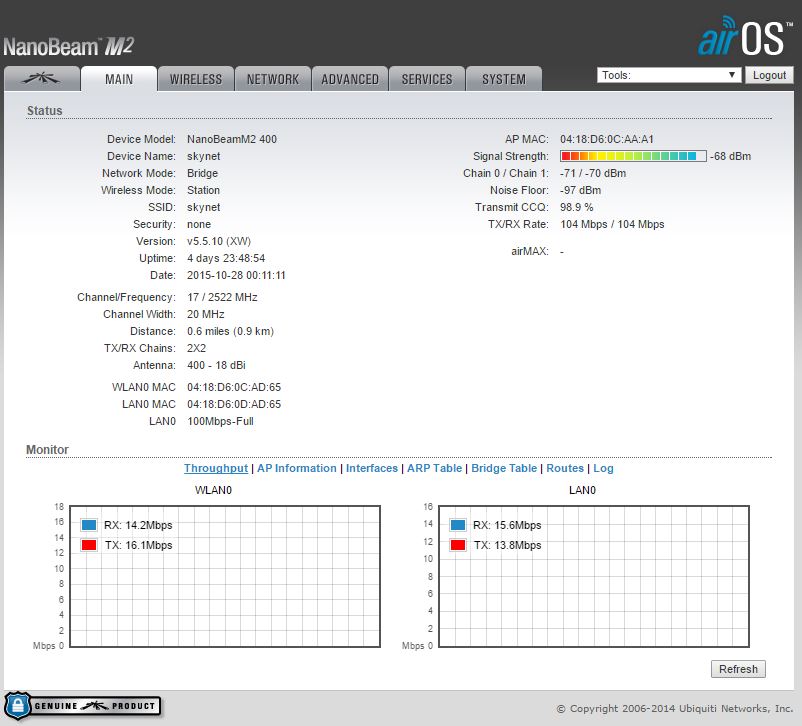Click the Refresh button
This screenshot has height=726, width=802.
coord(738,669)
